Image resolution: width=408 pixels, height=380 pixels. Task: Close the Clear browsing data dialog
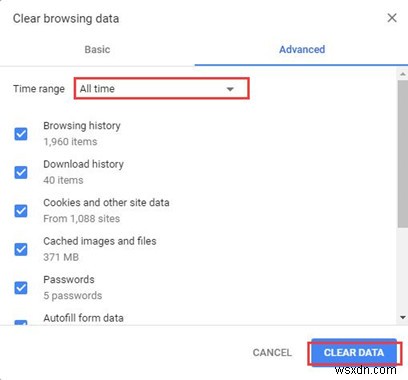(392, 18)
